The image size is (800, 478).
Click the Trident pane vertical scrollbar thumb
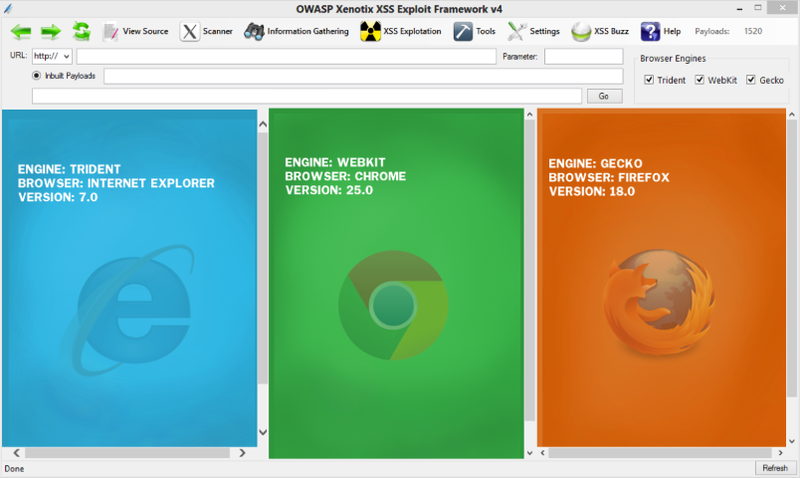pyautogui.click(x=263, y=258)
